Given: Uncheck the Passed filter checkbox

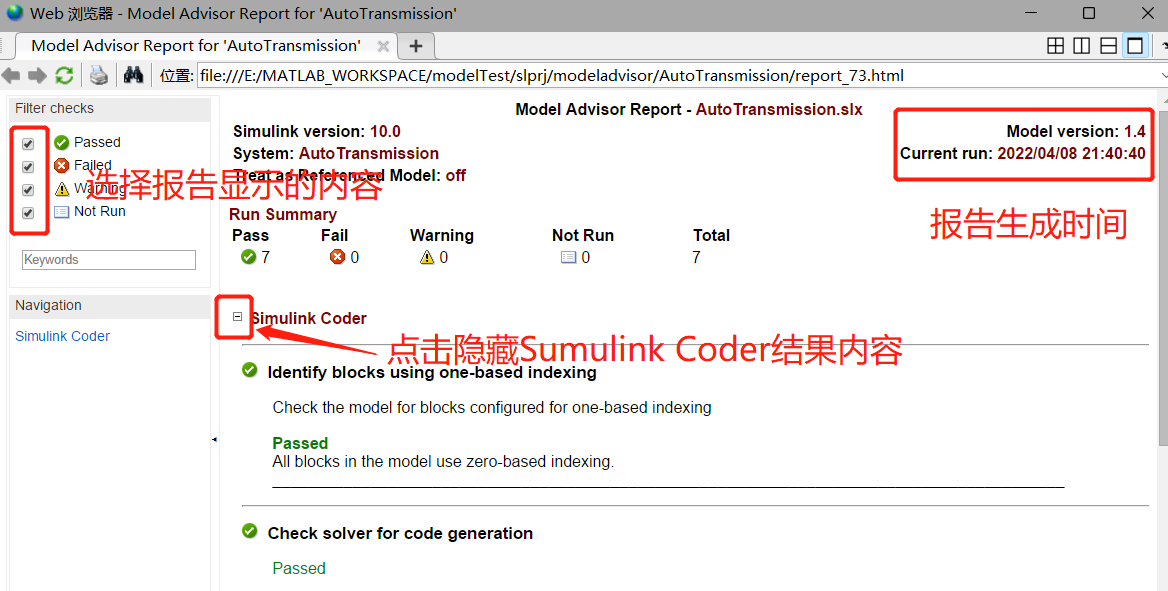Looking at the screenshot, I should (28, 143).
